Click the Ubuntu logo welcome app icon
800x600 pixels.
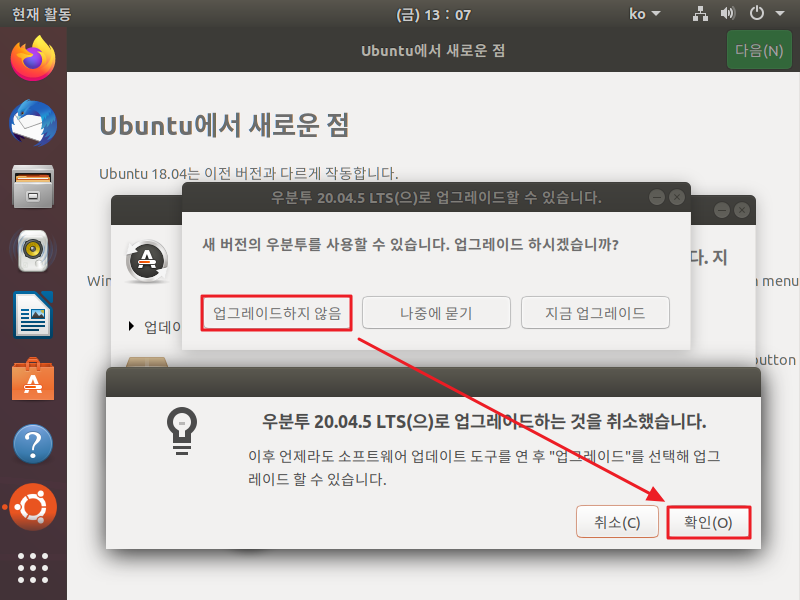click(33, 507)
